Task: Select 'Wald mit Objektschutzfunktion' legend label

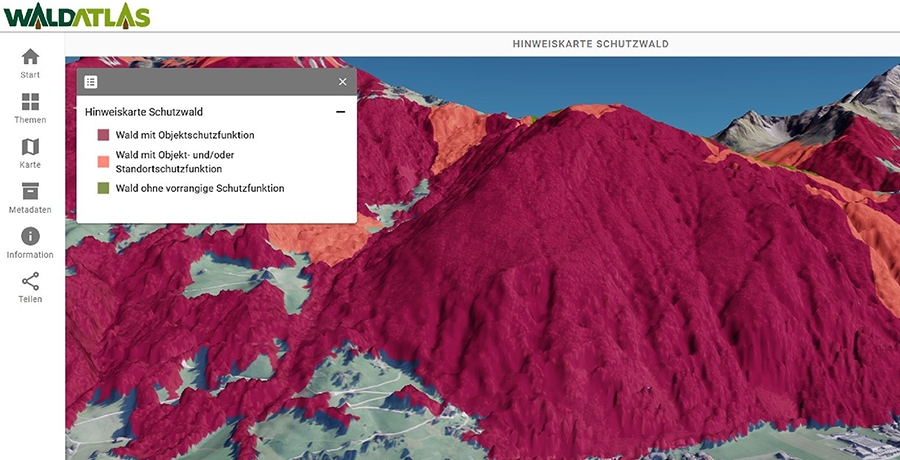Action: tap(185, 135)
